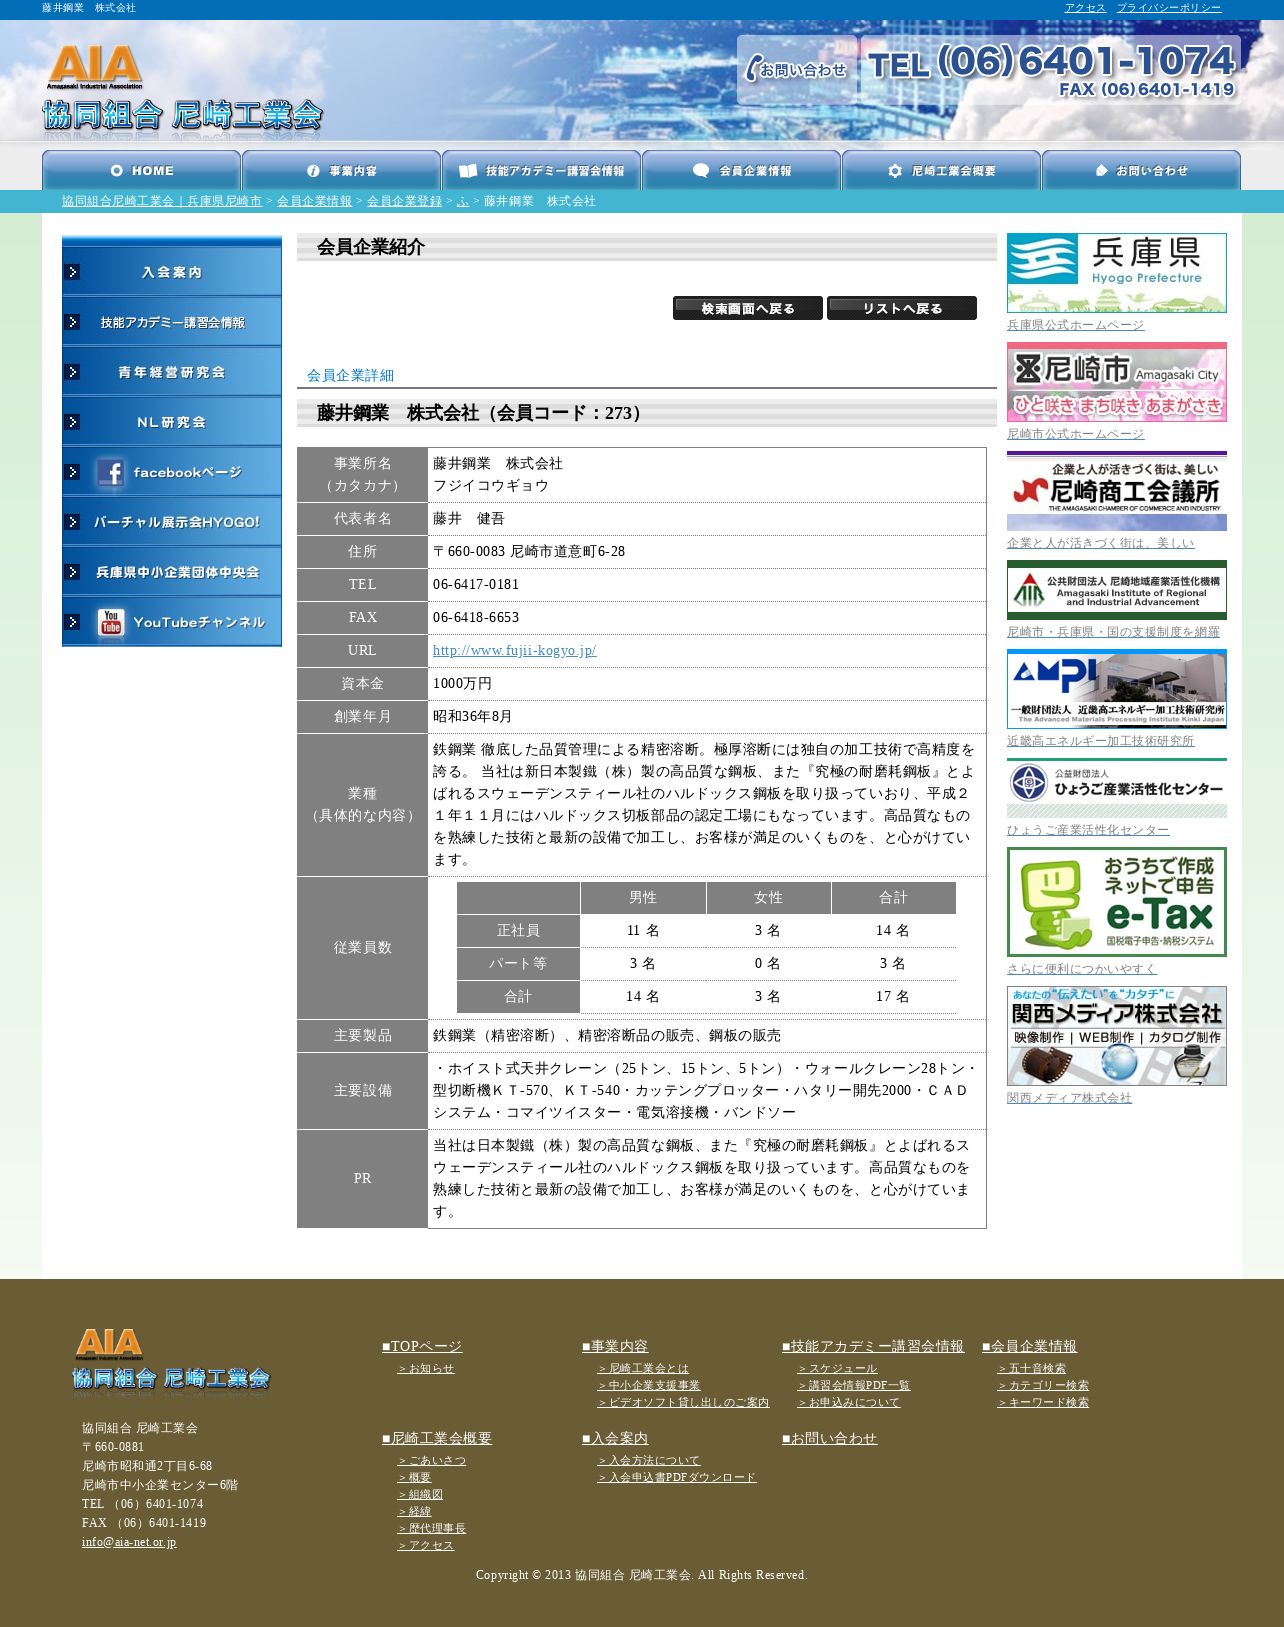Screen dimensions: 1284x1627
Task: Open the HOME navigation tab
Action: pos(141,171)
